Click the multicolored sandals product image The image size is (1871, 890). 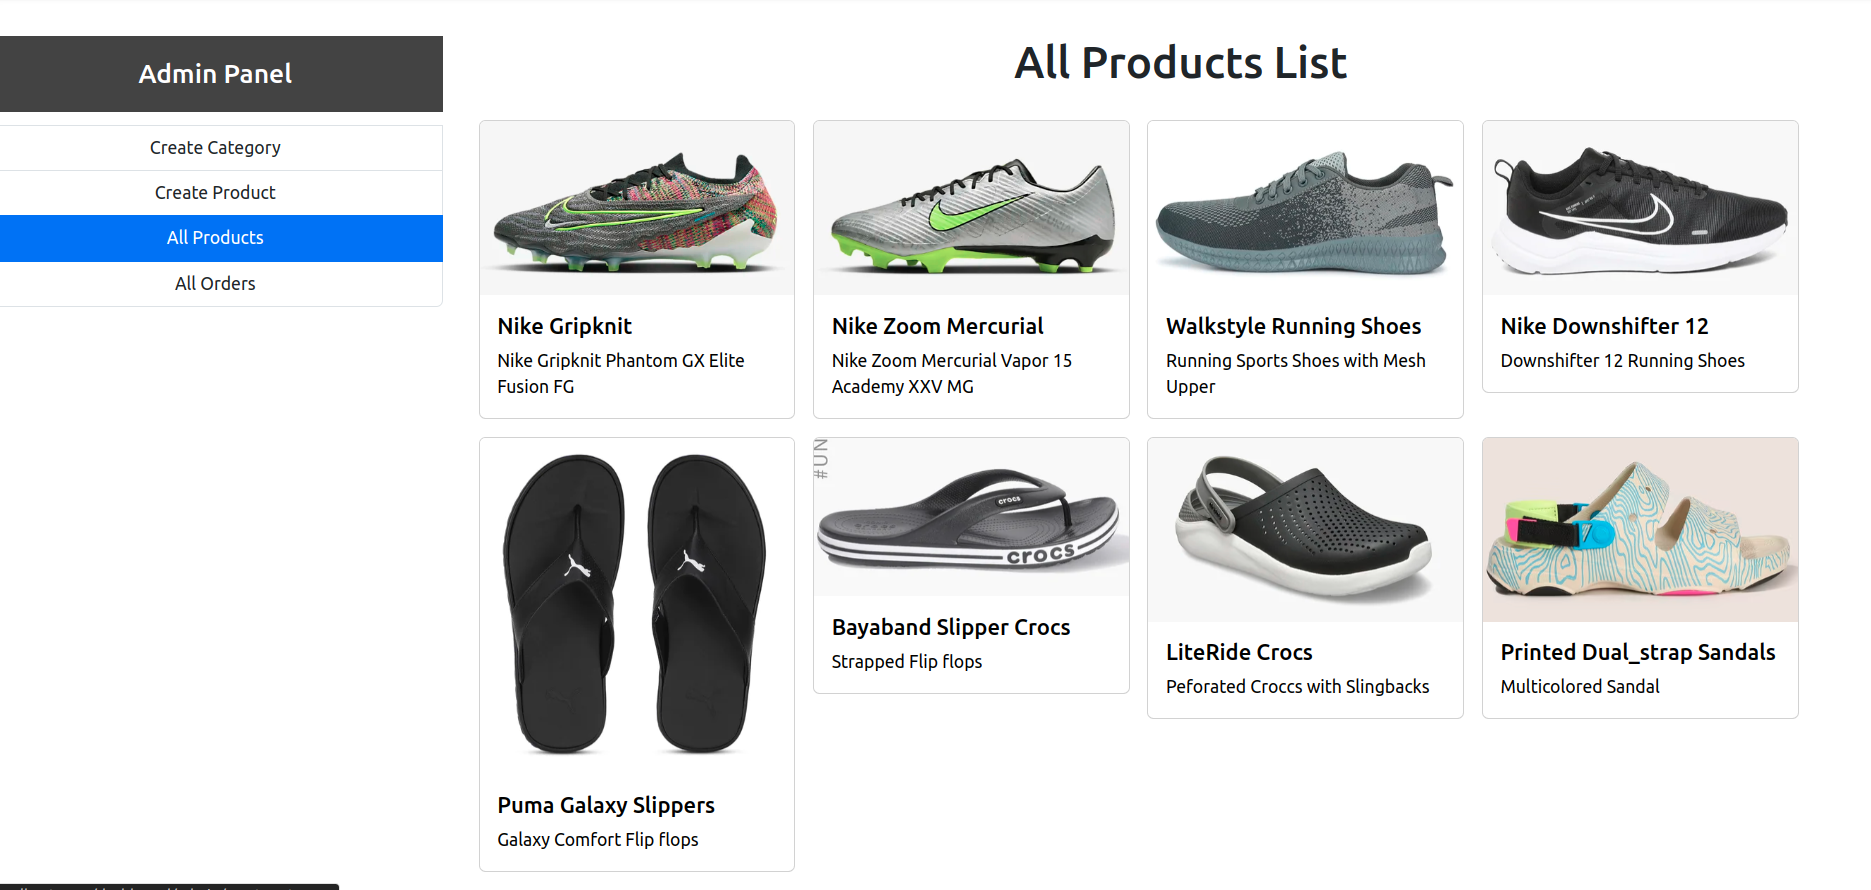(1639, 529)
